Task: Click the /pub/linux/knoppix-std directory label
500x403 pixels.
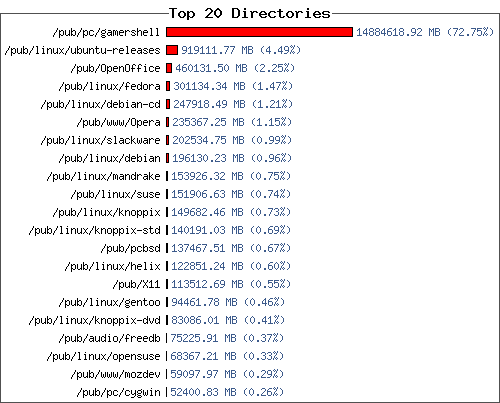Action: 94,231
